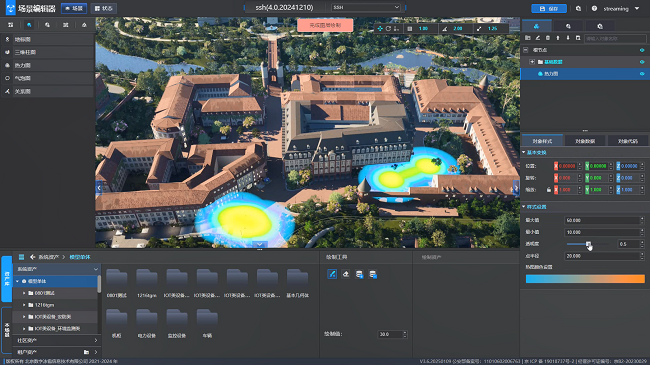Activate the rotate gizmo icon in viewport toolbar
Viewport: 650px width, 365px height.
[388, 29]
